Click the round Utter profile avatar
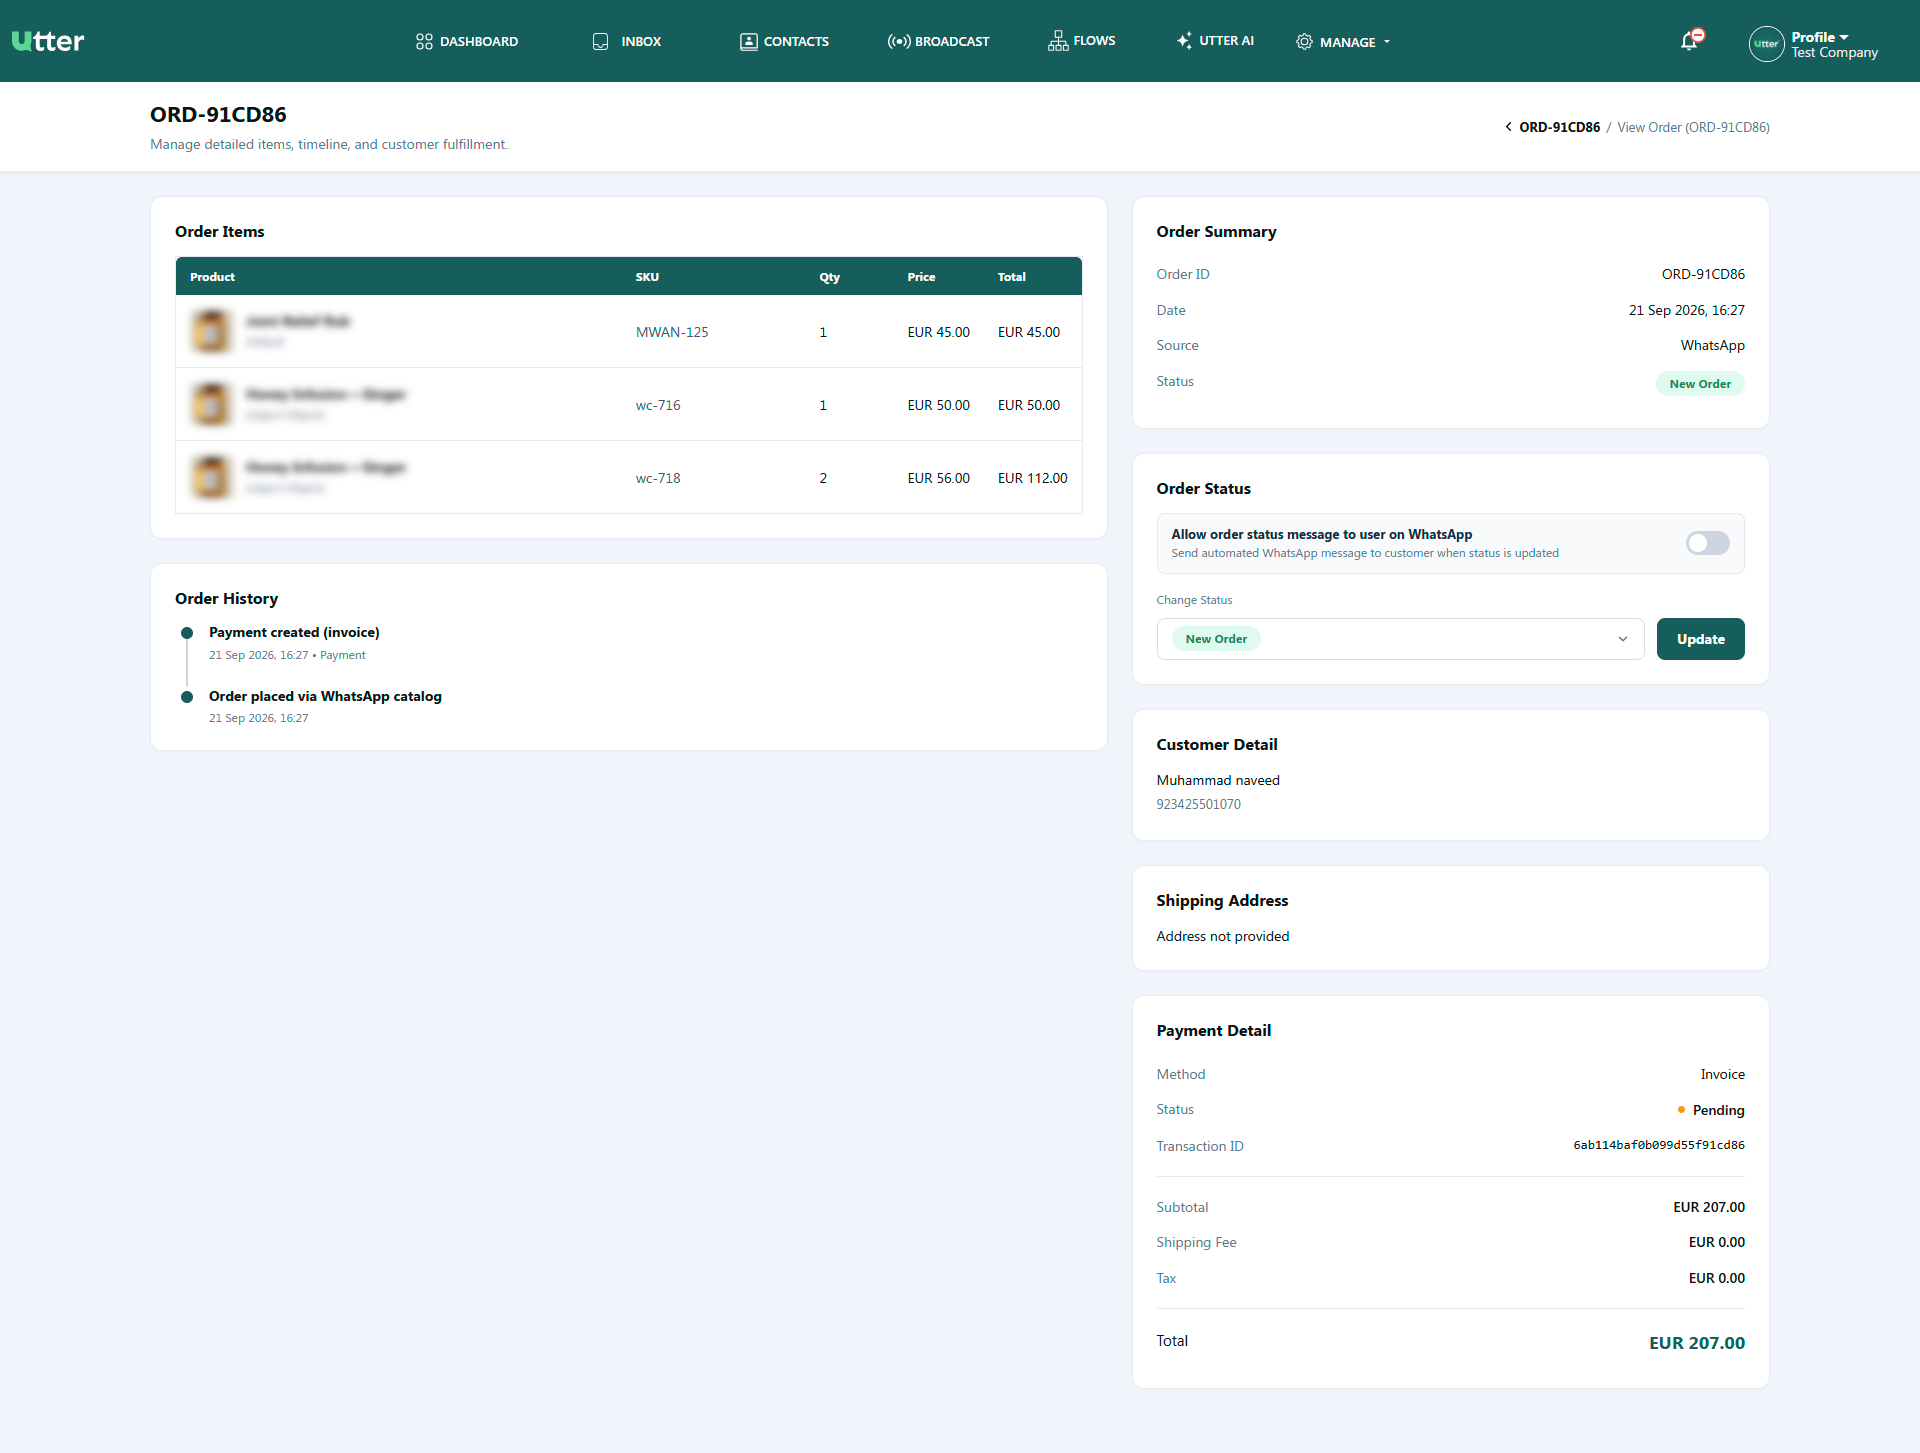Viewport: 1920px width, 1453px height. coord(1766,44)
